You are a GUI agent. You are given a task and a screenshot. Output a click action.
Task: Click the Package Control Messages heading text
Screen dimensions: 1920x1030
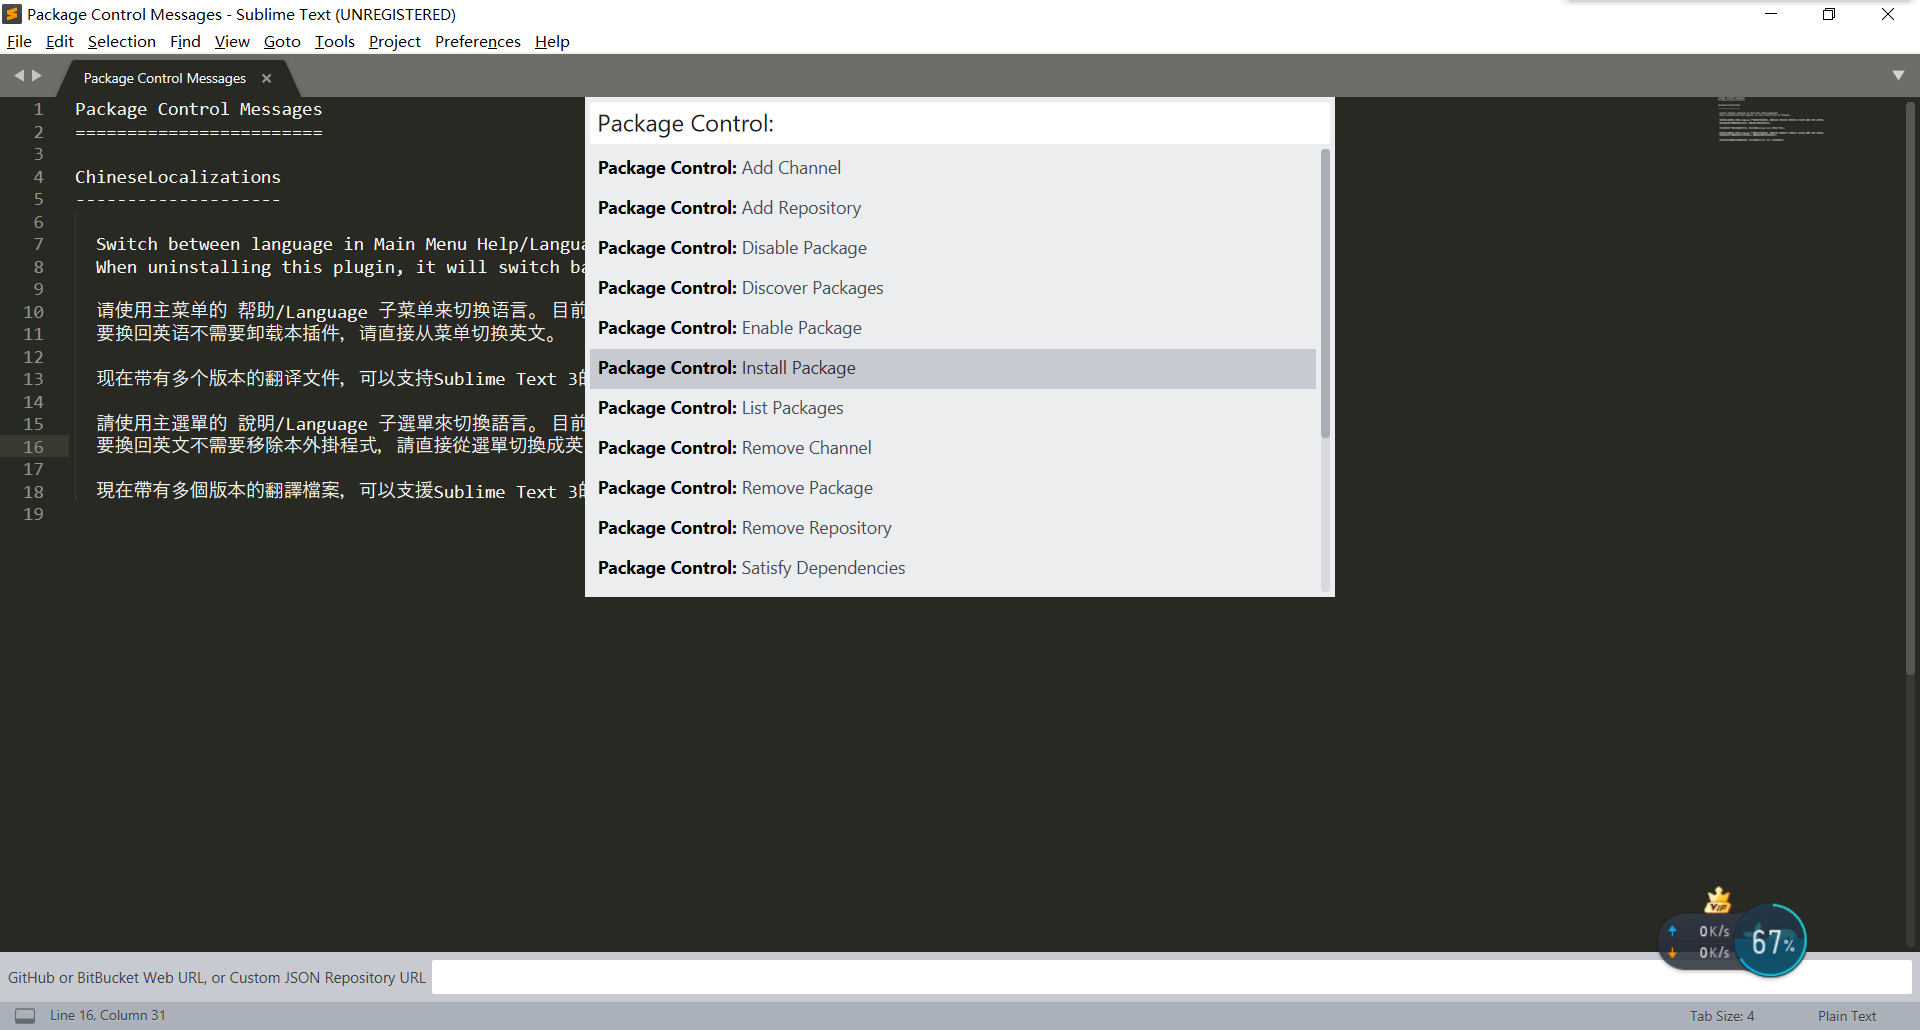coord(198,109)
